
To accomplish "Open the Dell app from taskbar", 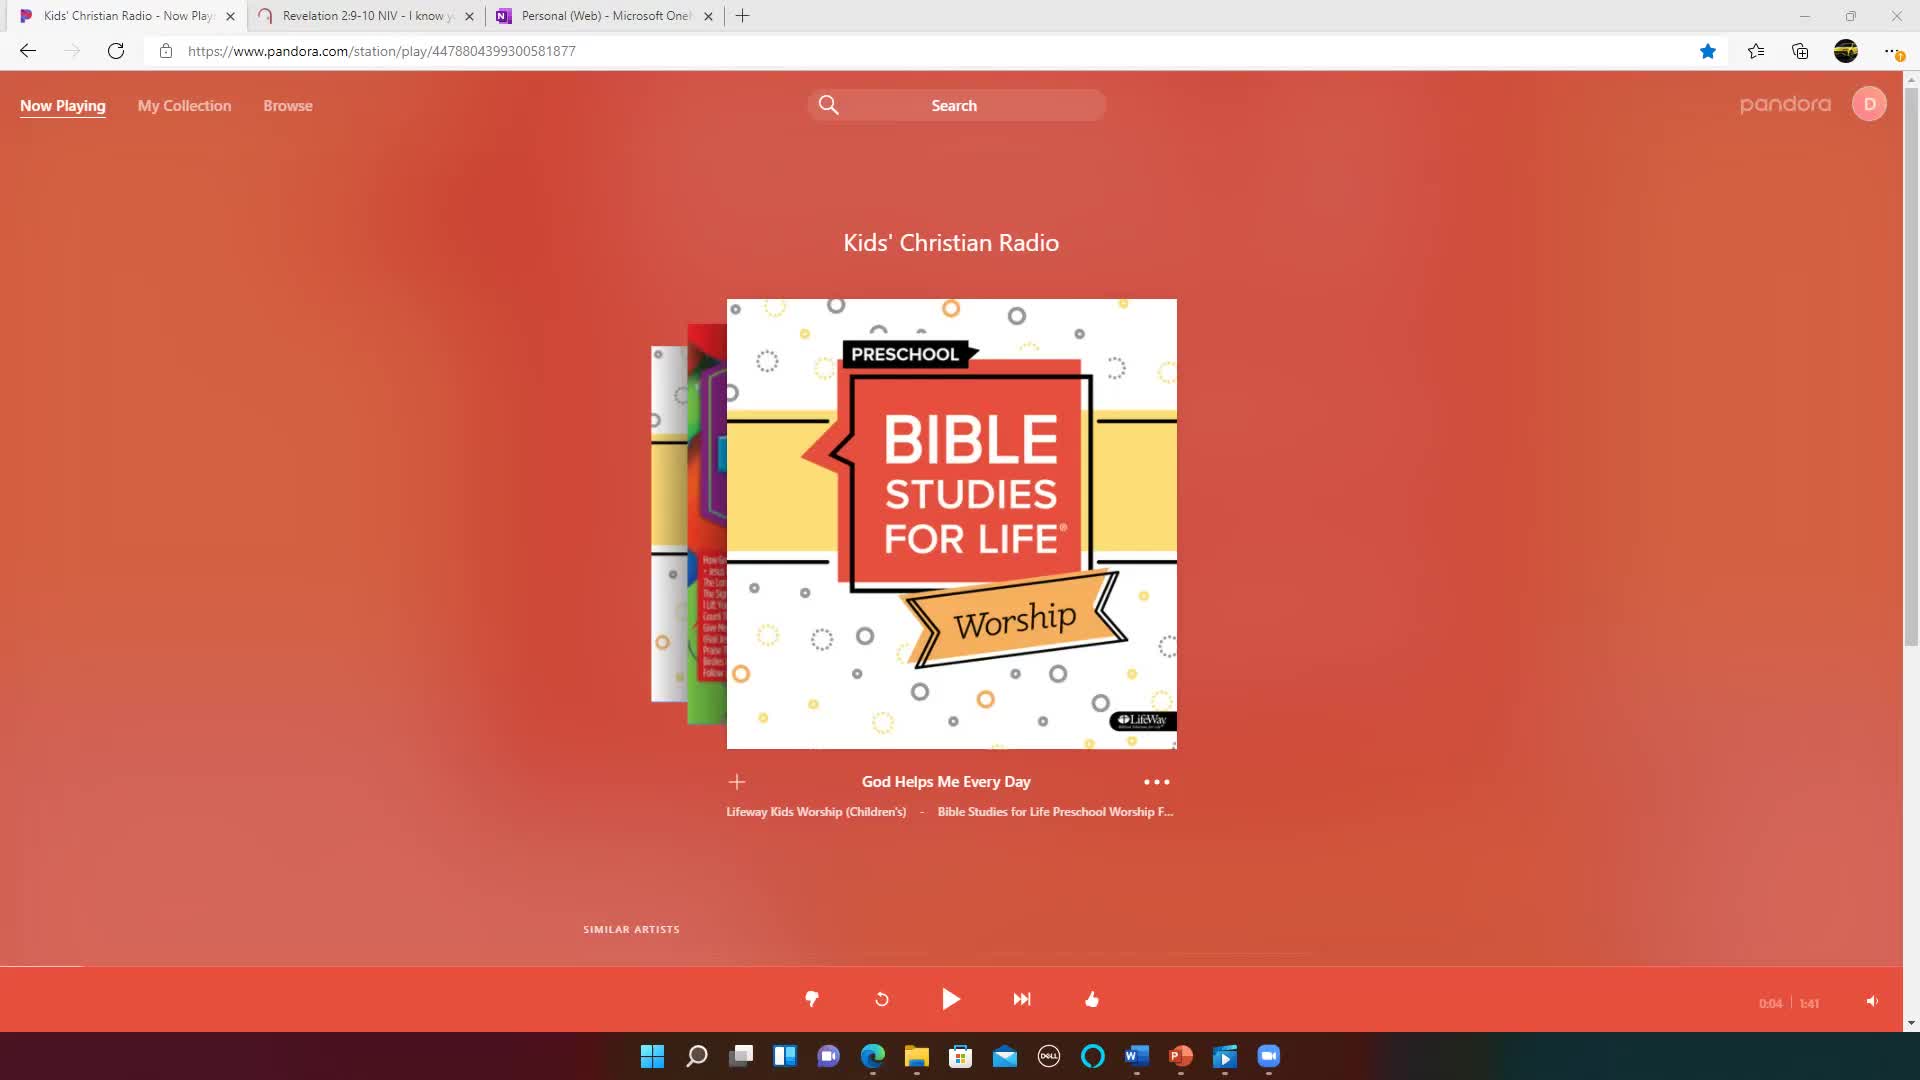I will tap(1049, 1056).
